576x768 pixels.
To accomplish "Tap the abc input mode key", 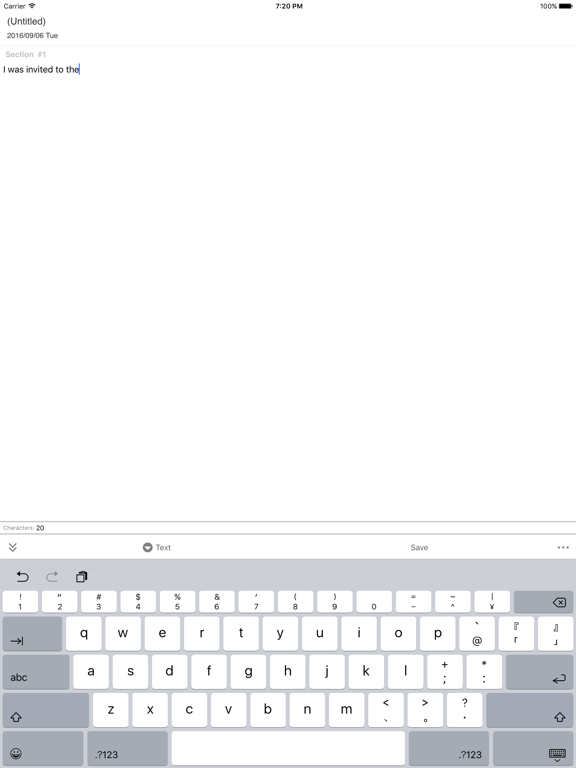I will tap(36, 672).
